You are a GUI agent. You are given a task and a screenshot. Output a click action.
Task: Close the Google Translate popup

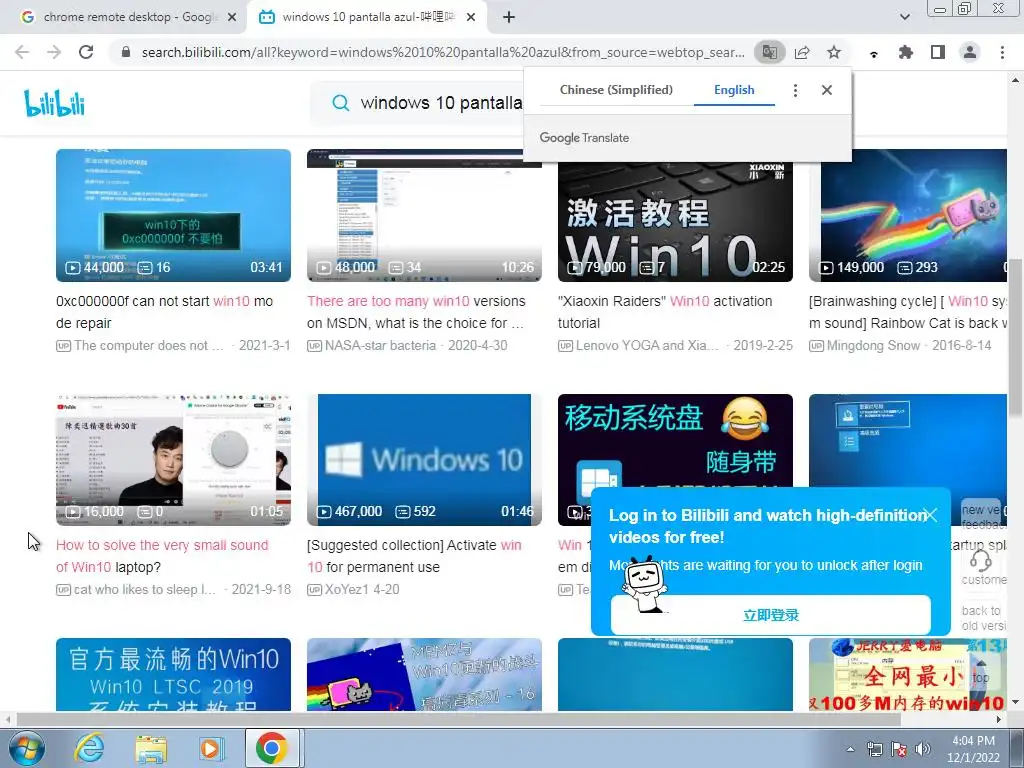[x=827, y=90]
